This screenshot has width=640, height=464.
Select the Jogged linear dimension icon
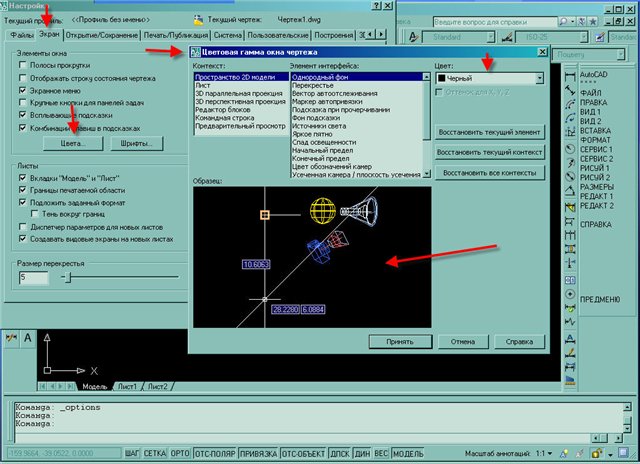click(570, 322)
